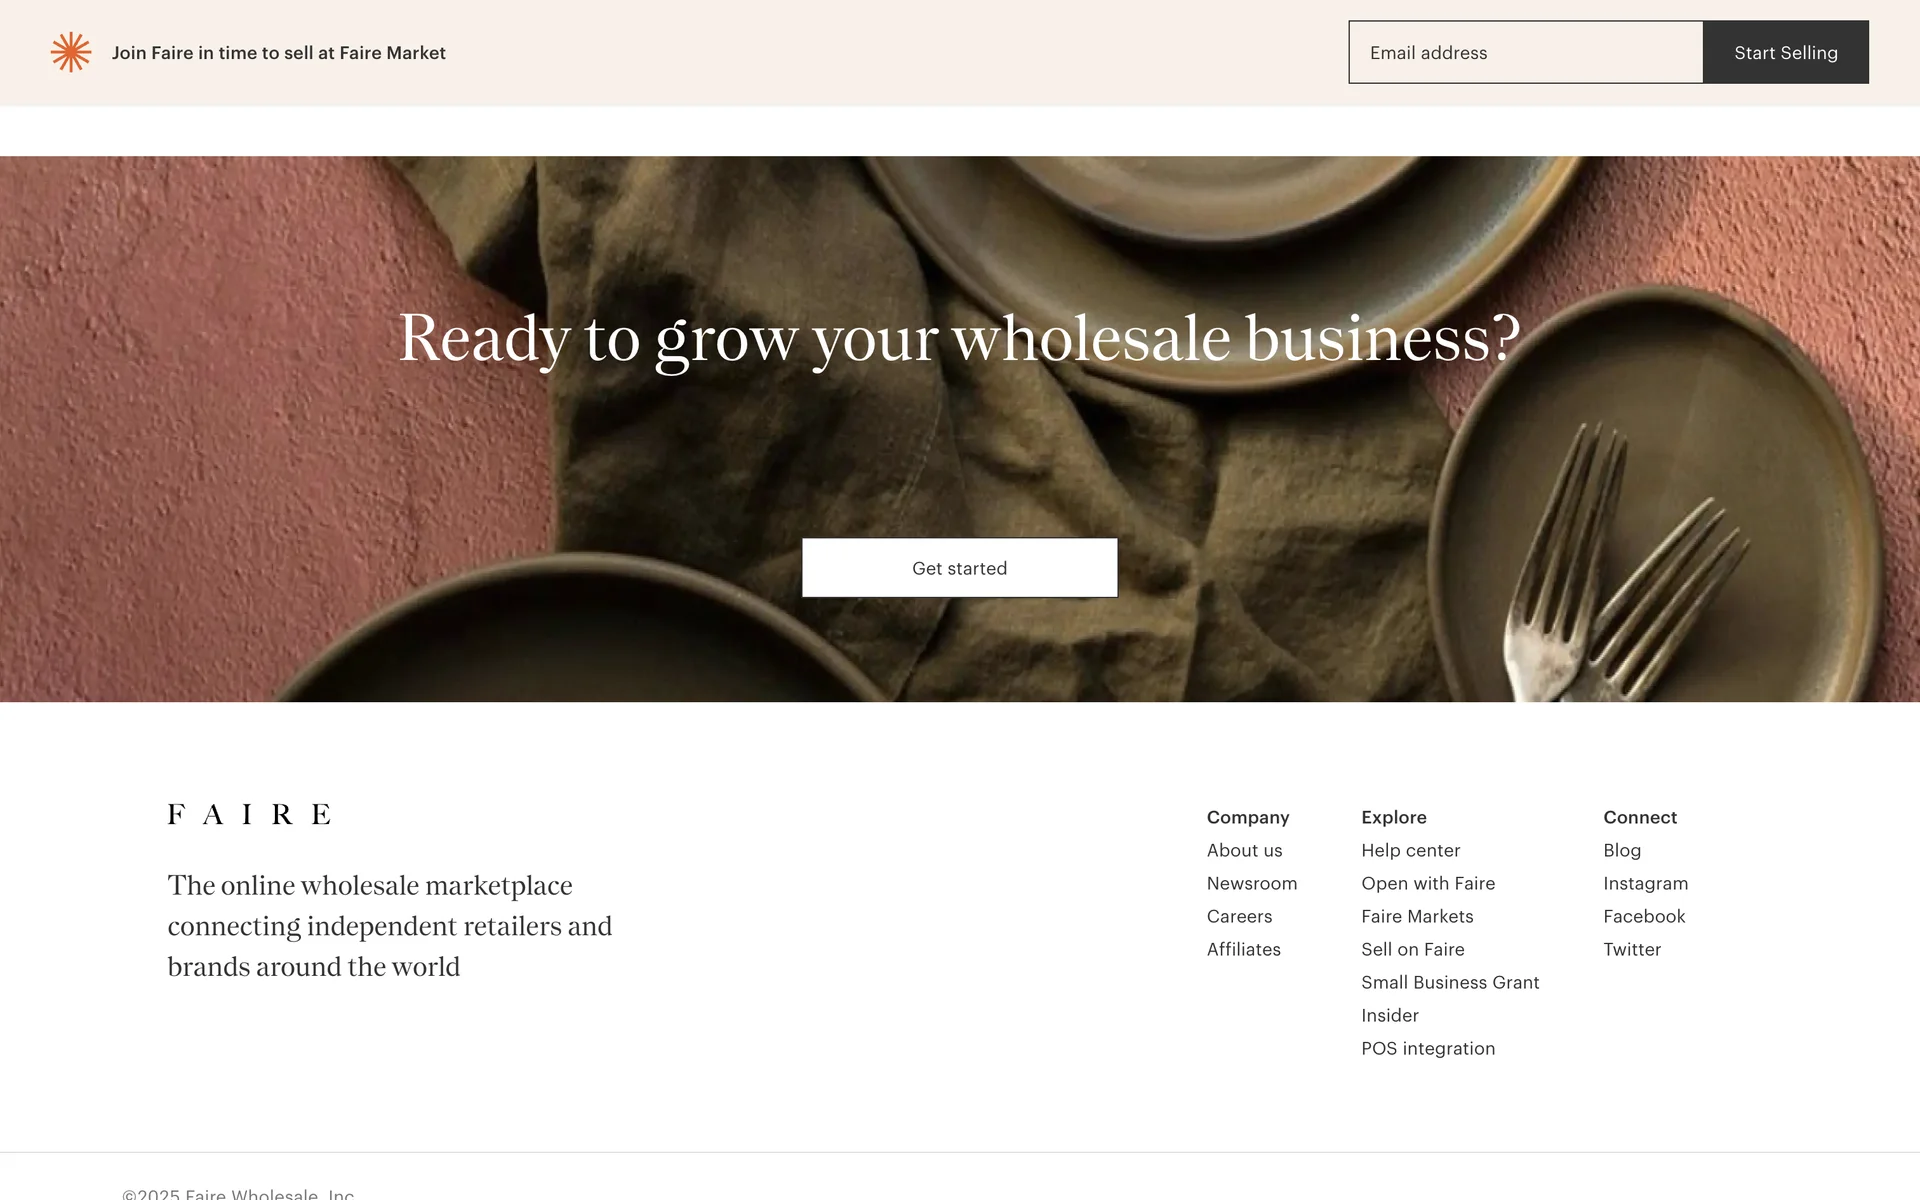The image size is (1920, 1200).
Task: Click the FAIRE wordmark logo in footer
Action: pos(249,814)
